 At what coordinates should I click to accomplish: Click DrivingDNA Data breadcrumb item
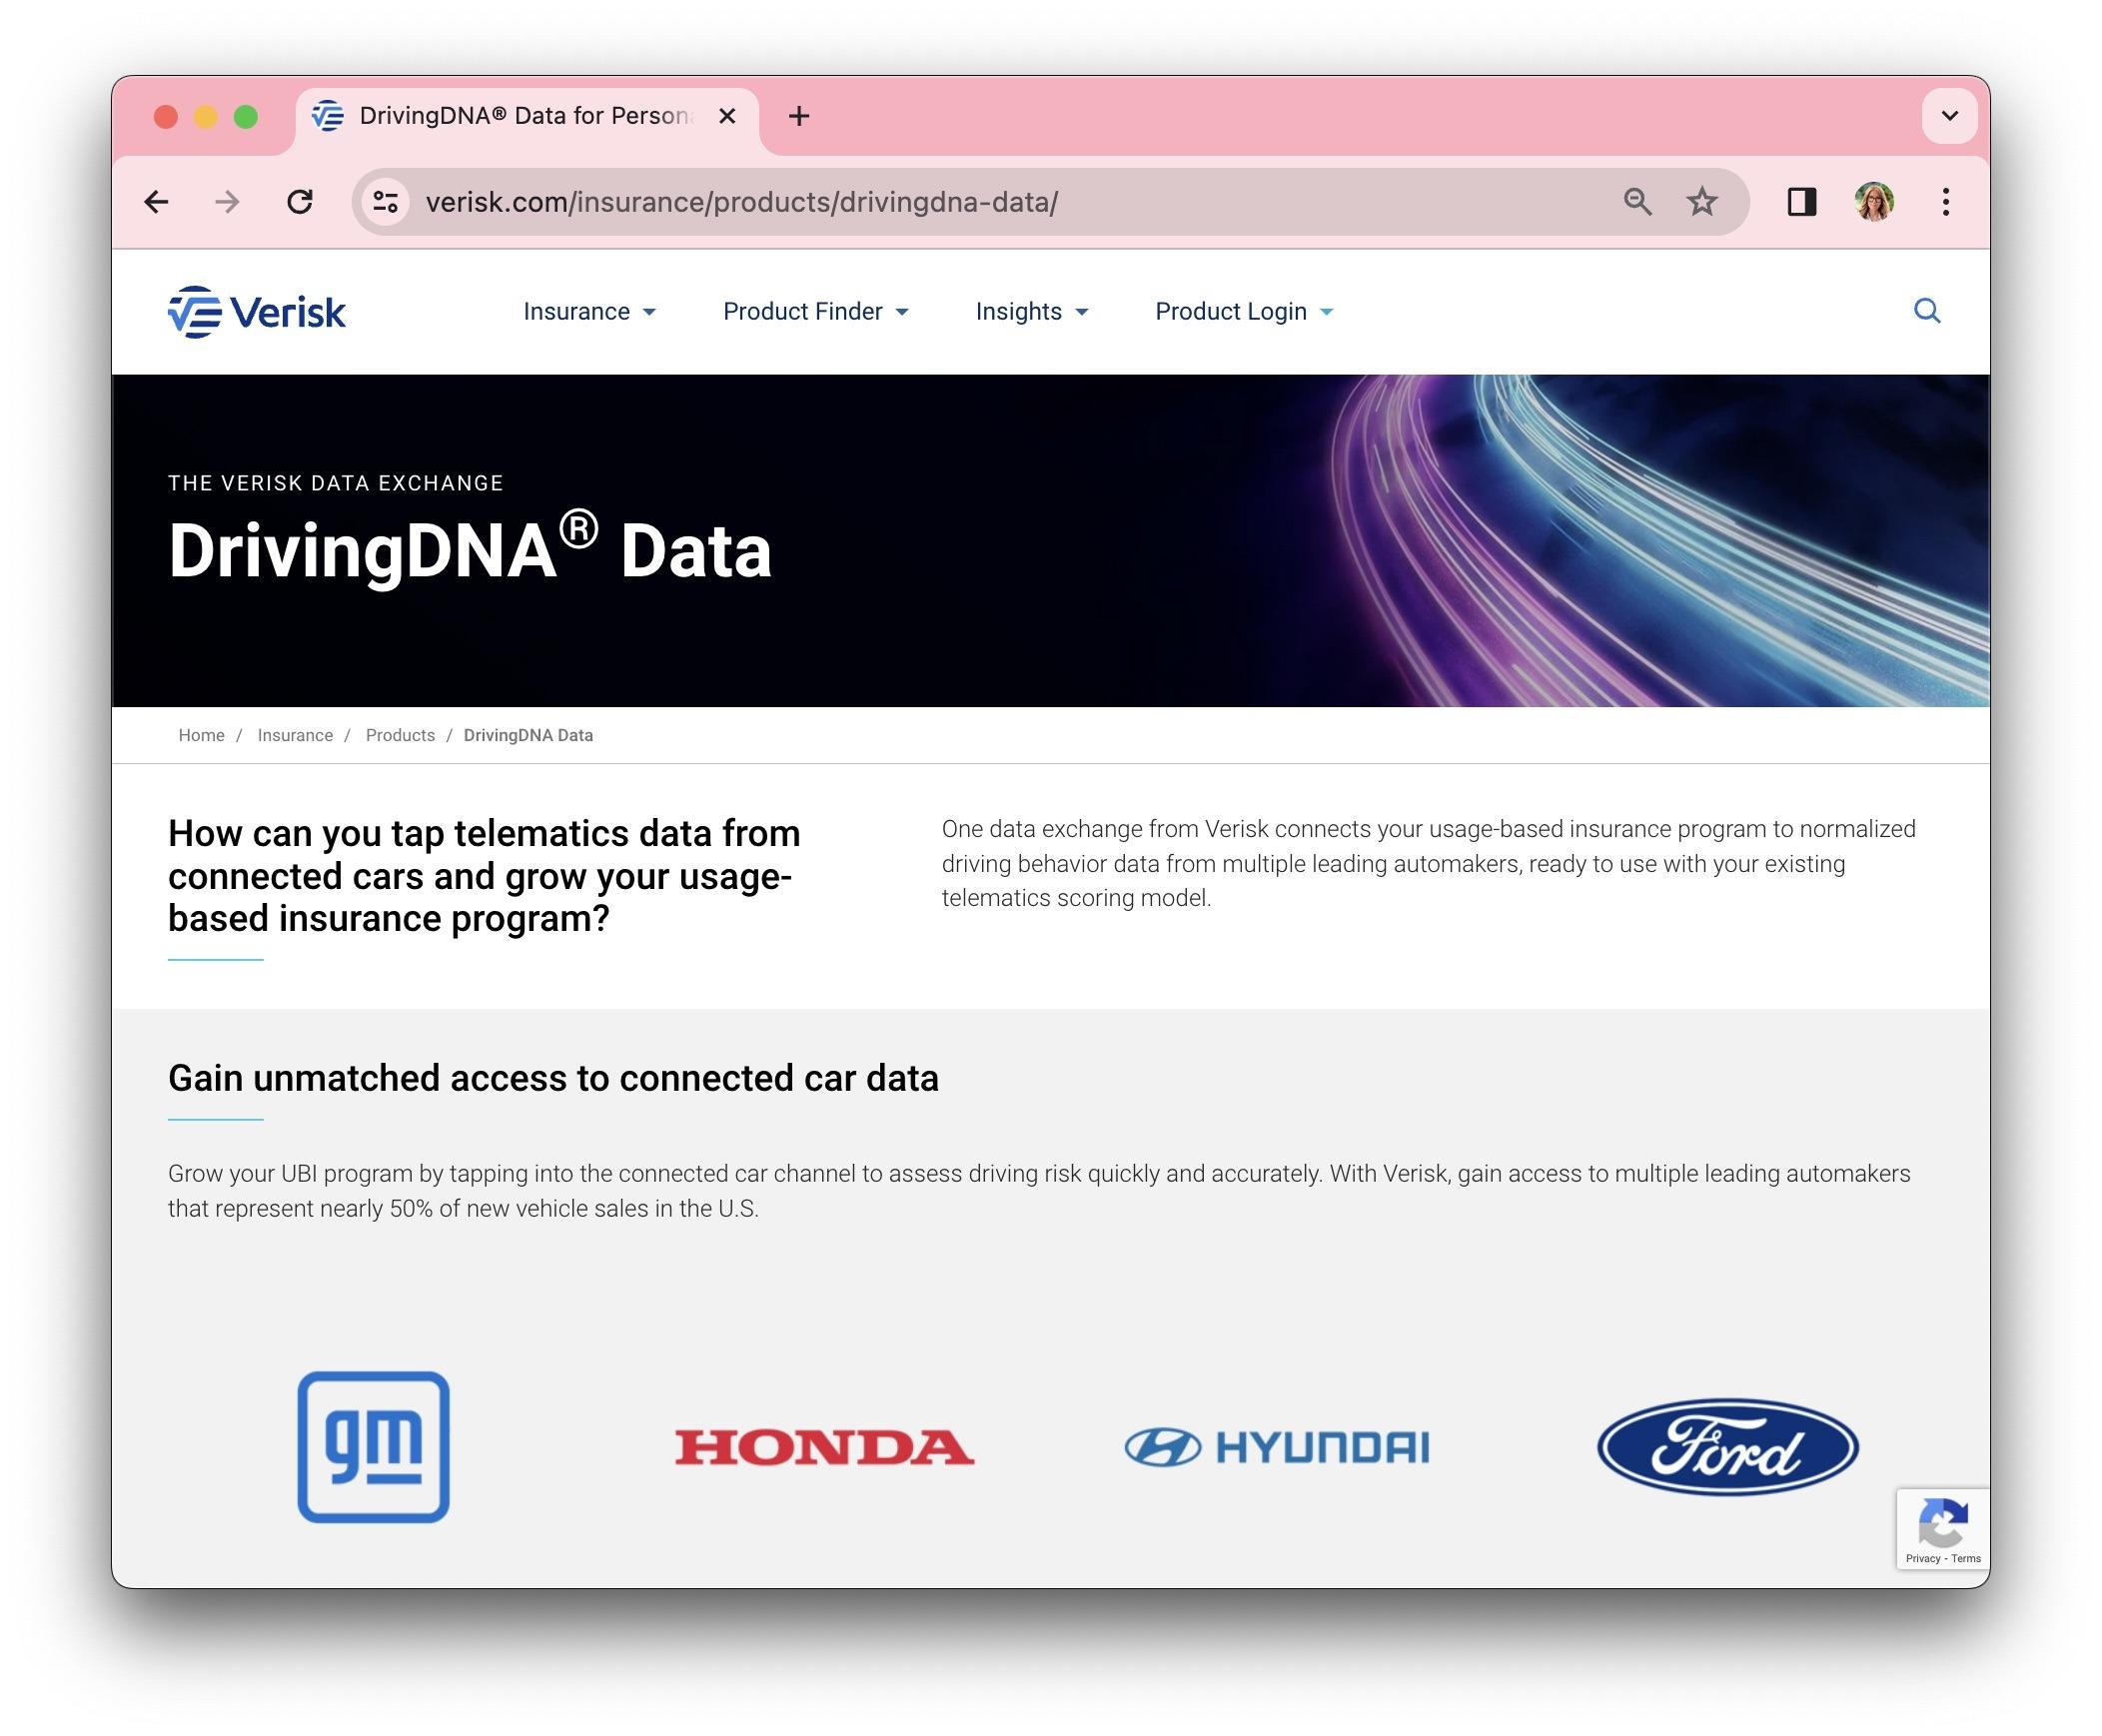(528, 735)
